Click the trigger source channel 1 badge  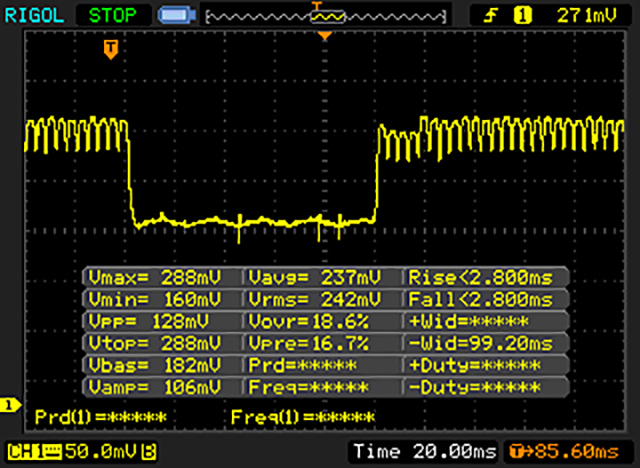[x=520, y=15]
